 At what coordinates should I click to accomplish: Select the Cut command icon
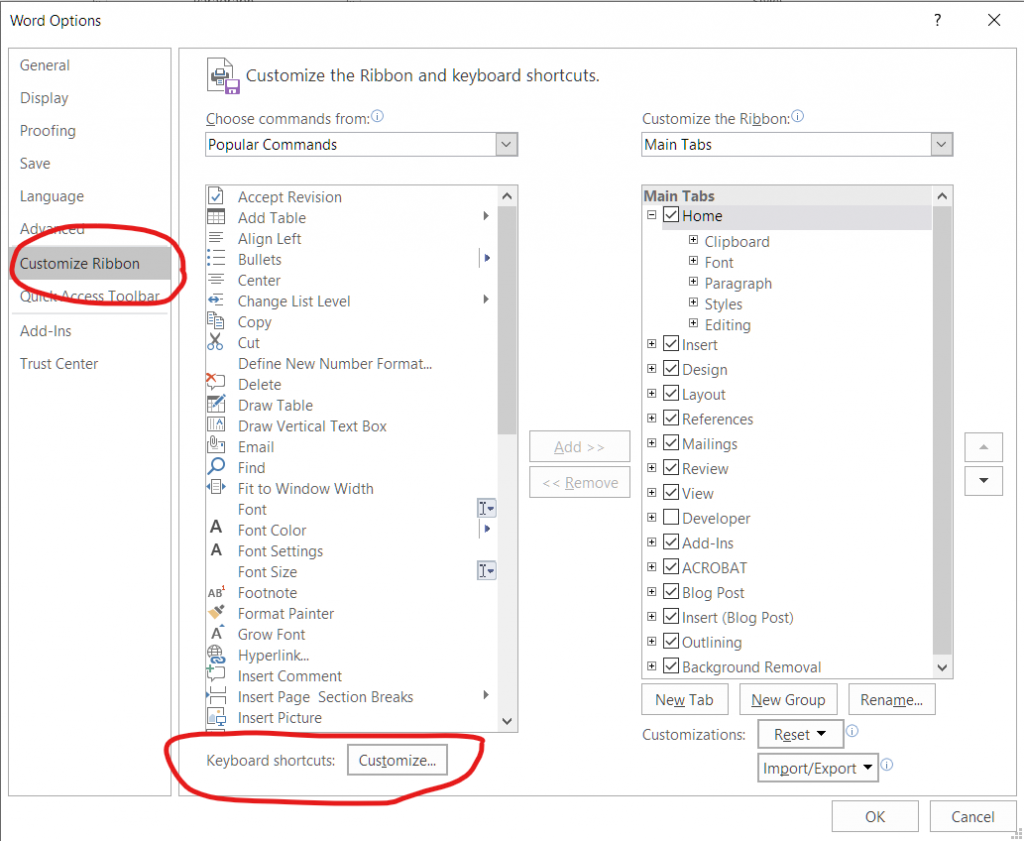click(x=217, y=342)
